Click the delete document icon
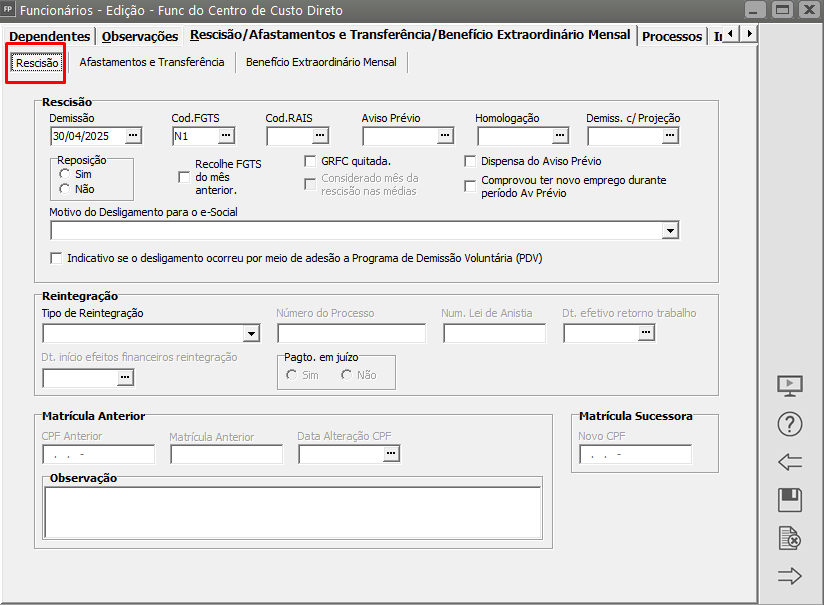This screenshot has height=605, width=824. (x=790, y=538)
